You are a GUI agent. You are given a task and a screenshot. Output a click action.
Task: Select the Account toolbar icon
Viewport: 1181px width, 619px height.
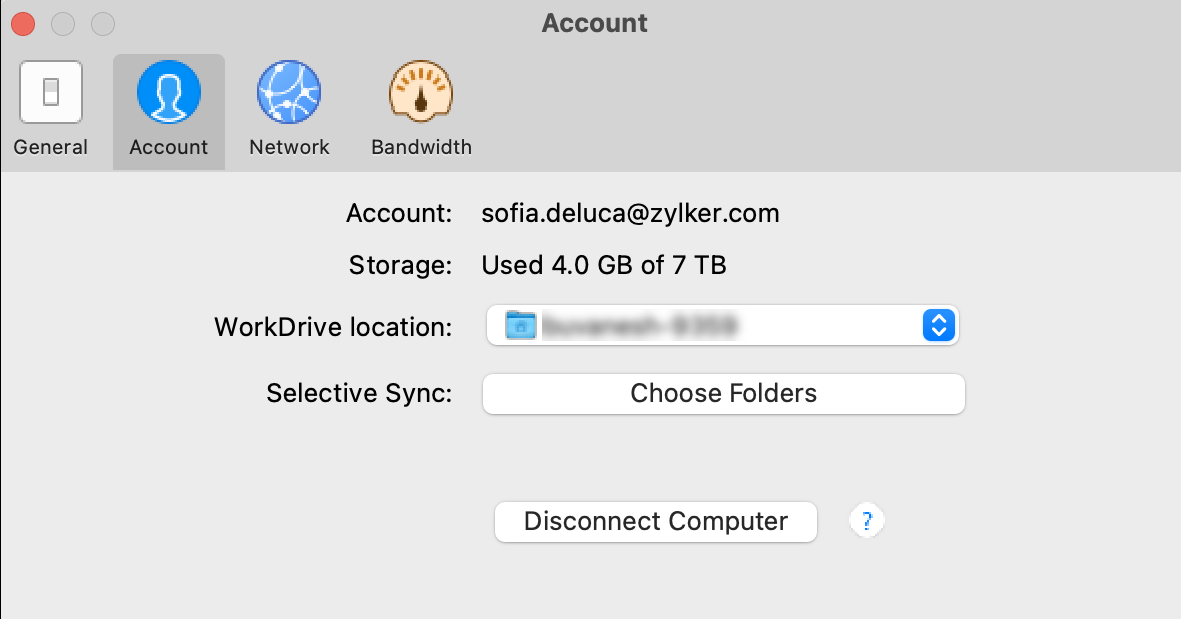click(x=169, y=111)
